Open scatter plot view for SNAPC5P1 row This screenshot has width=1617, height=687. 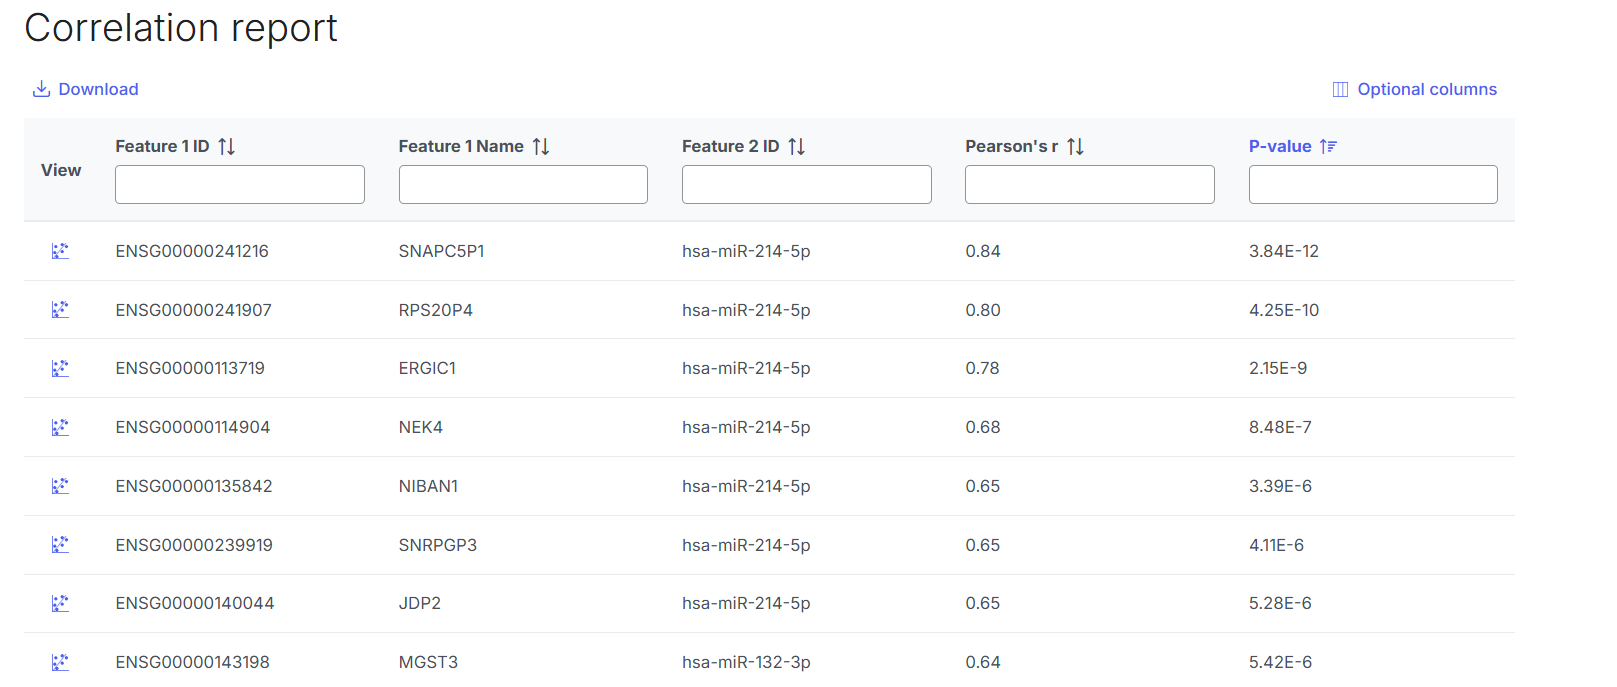point(60,251)
